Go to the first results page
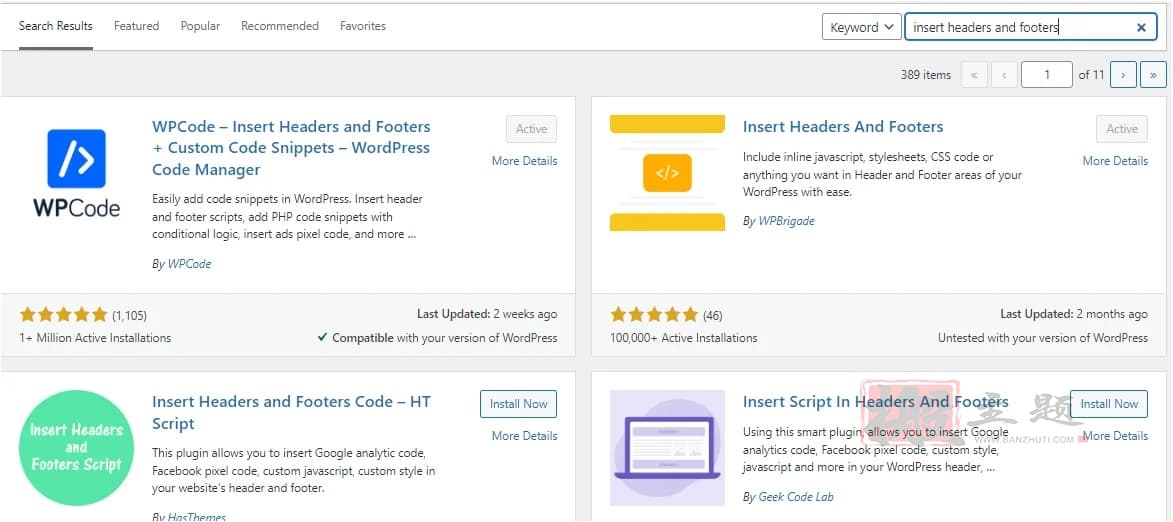The width and height of the screenshot is (1173, 522). [974, 75]
